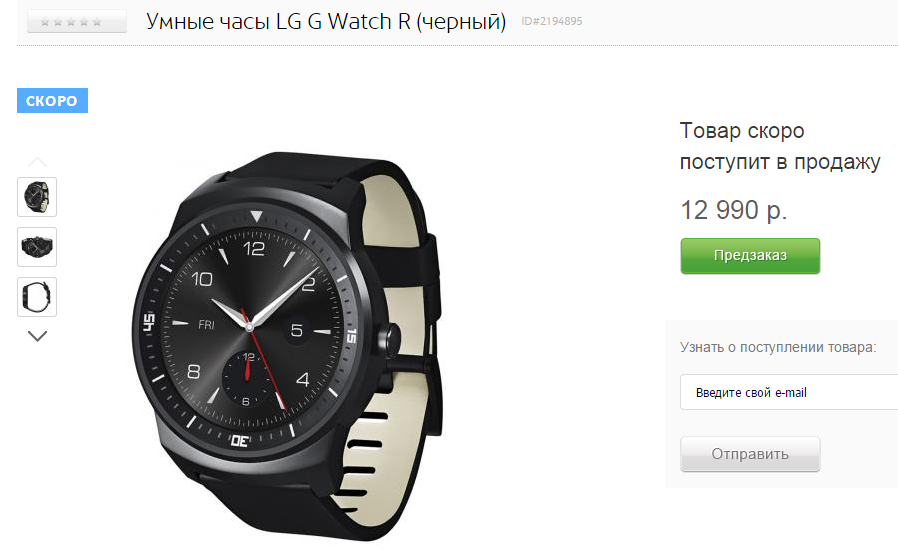
Task: Click the 12 990 р. price
Action: pyautogui.click(x=734, y=210)
